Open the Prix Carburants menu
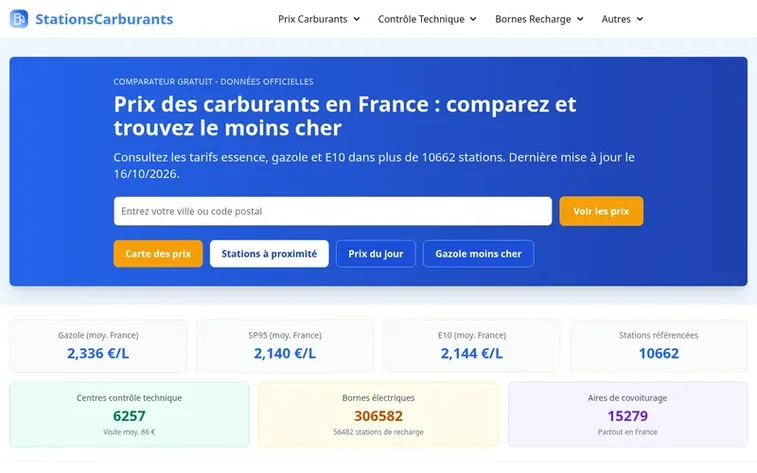The image size is (757, 473). (x=319, y=19)
